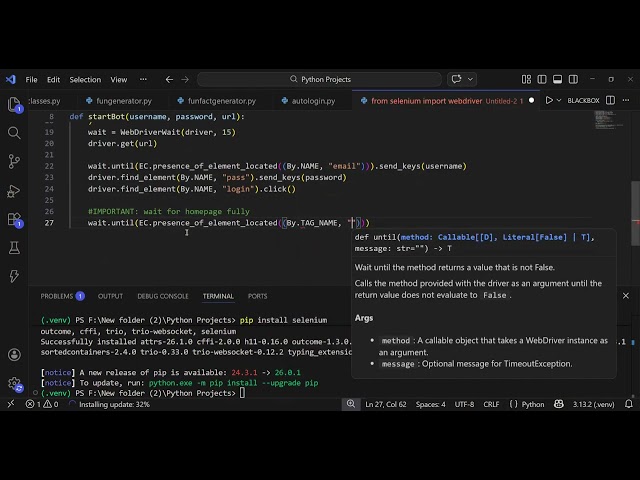Split the editor to the right

(610, 100)
